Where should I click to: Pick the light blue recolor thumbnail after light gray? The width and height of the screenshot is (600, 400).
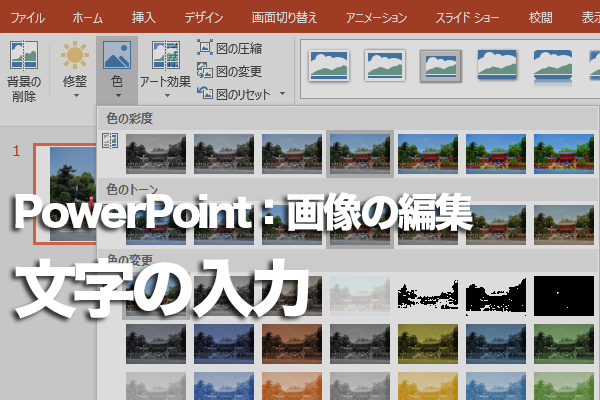click(x=224, y=386)
